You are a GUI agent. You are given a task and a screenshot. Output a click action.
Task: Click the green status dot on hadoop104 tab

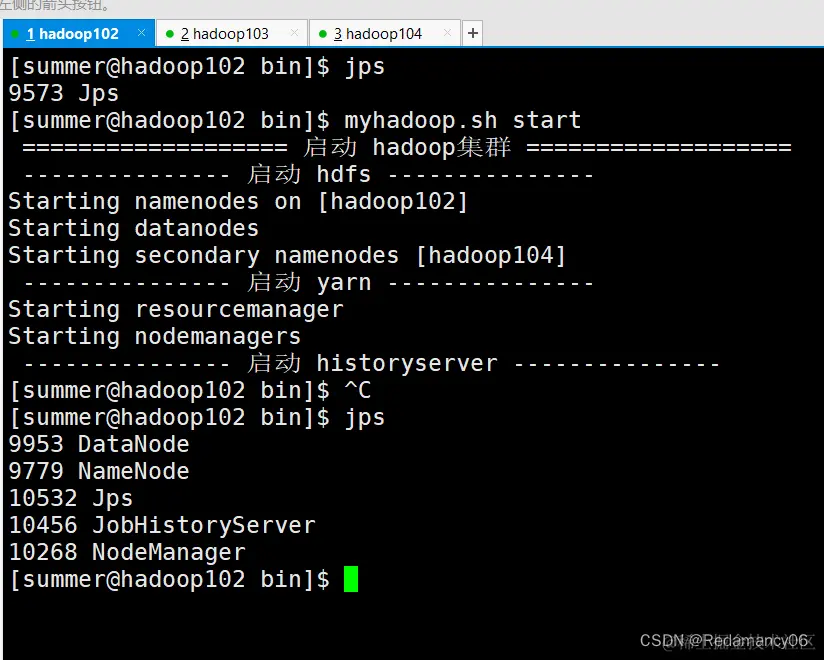coord(323,34)
